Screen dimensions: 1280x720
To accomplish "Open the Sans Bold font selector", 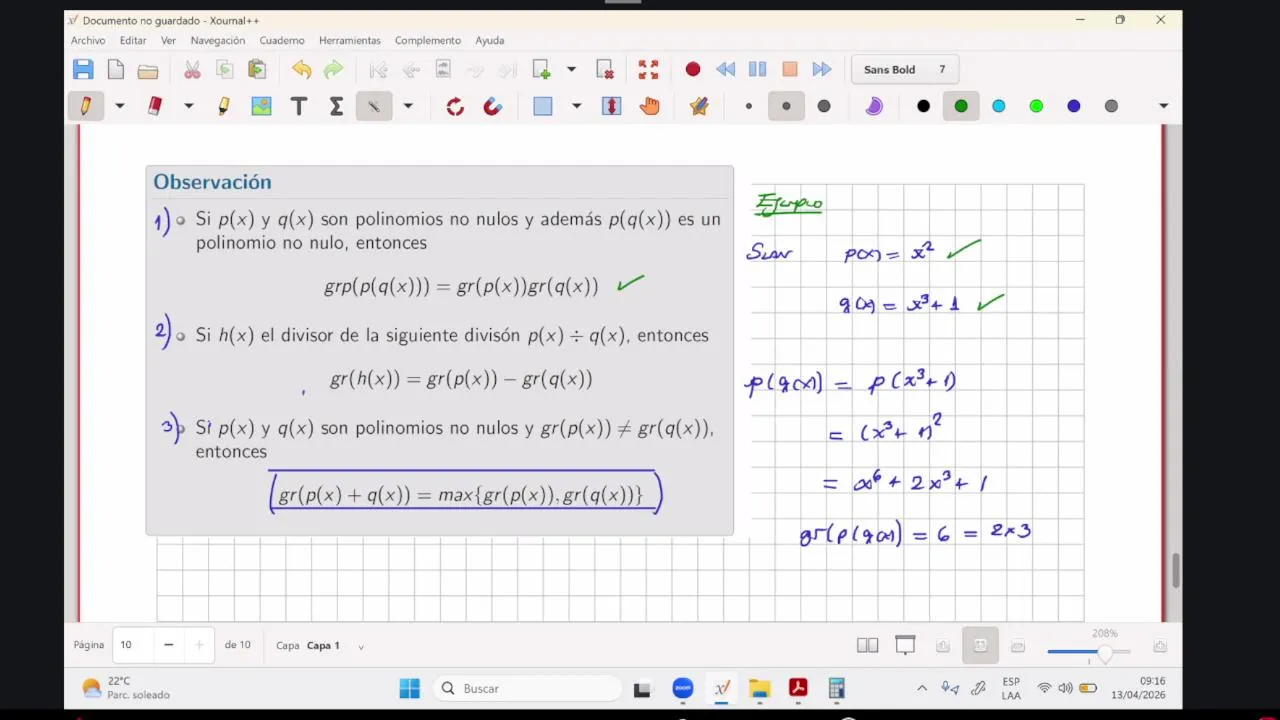I will click(905, 69).
